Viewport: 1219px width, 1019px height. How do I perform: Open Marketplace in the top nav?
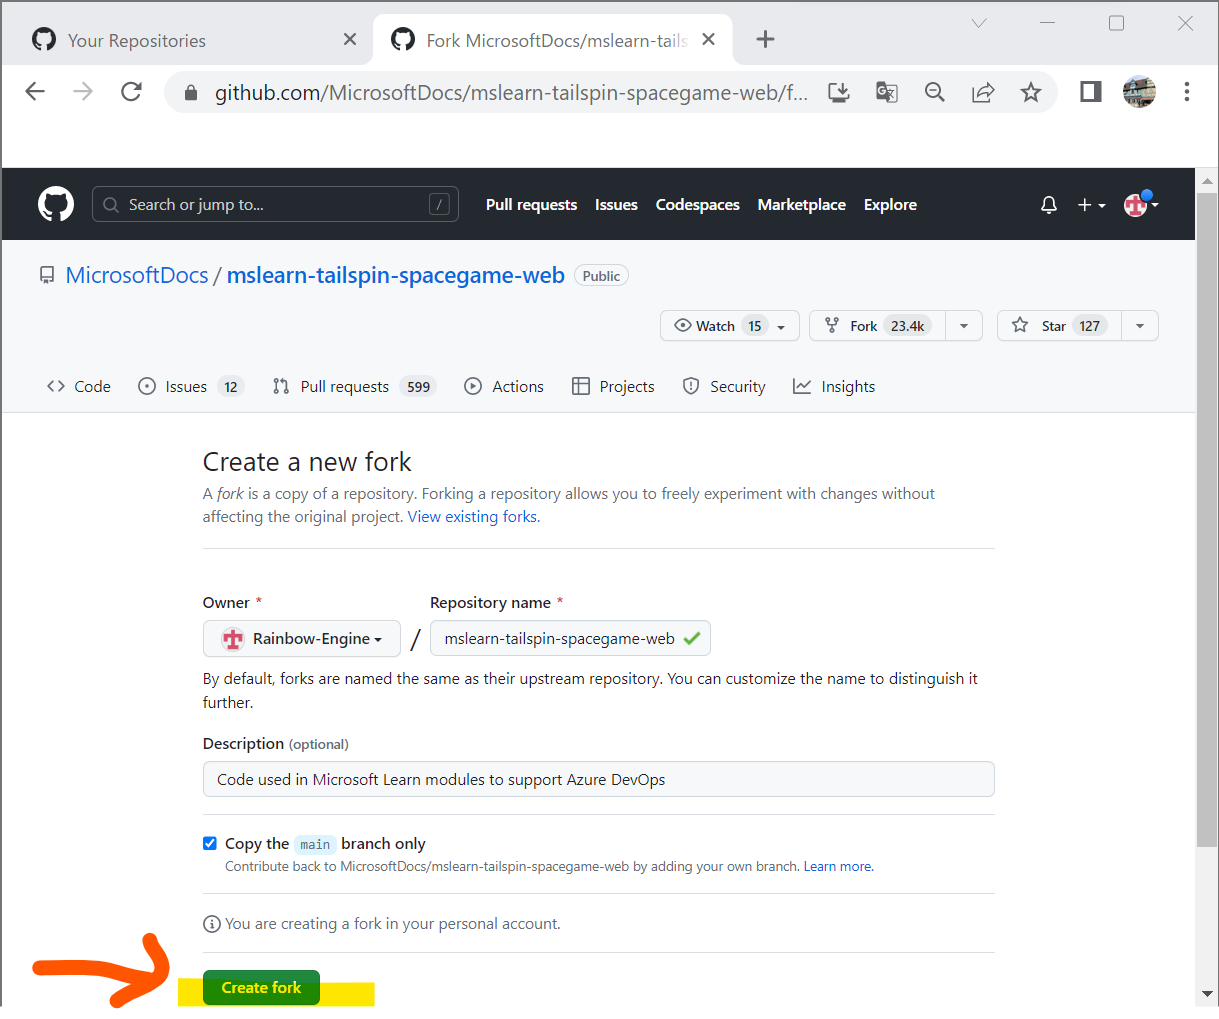point(802,204)
